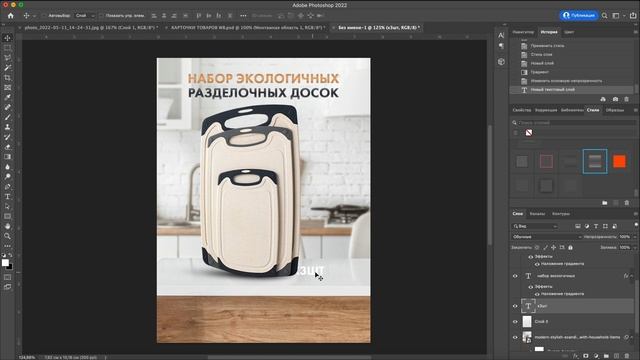Select the Rectangular Marquee tool
Image resolution: width=640 pixels, height=360 pixels.
coord(7,48)
